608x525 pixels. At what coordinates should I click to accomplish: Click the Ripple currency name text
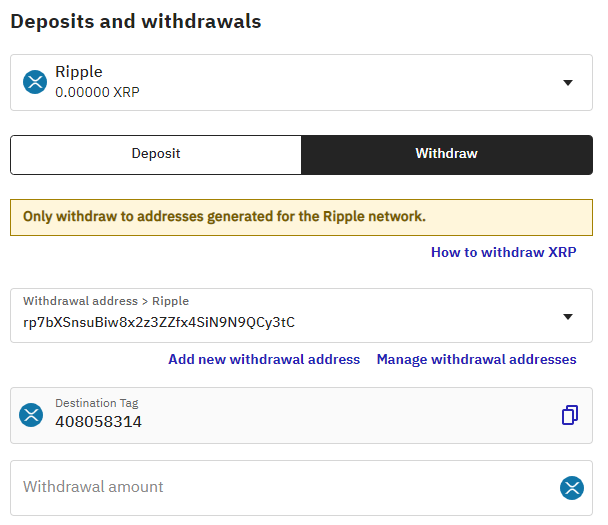click(79, 72)
